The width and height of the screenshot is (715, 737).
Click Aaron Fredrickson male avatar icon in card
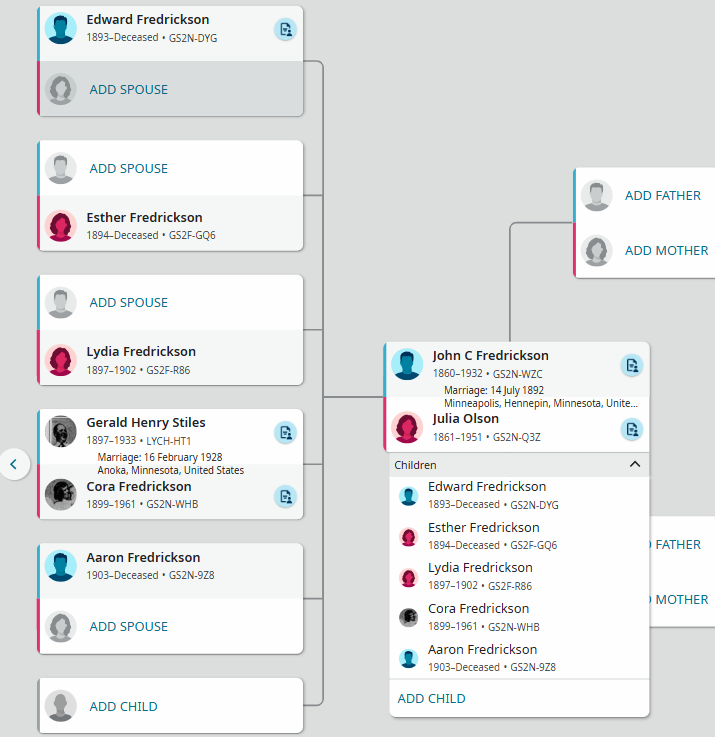pos(61,566)
